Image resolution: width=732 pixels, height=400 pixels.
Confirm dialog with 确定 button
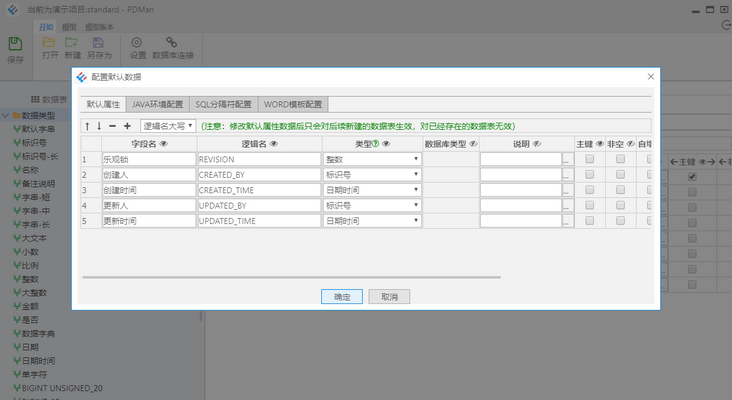342,296
